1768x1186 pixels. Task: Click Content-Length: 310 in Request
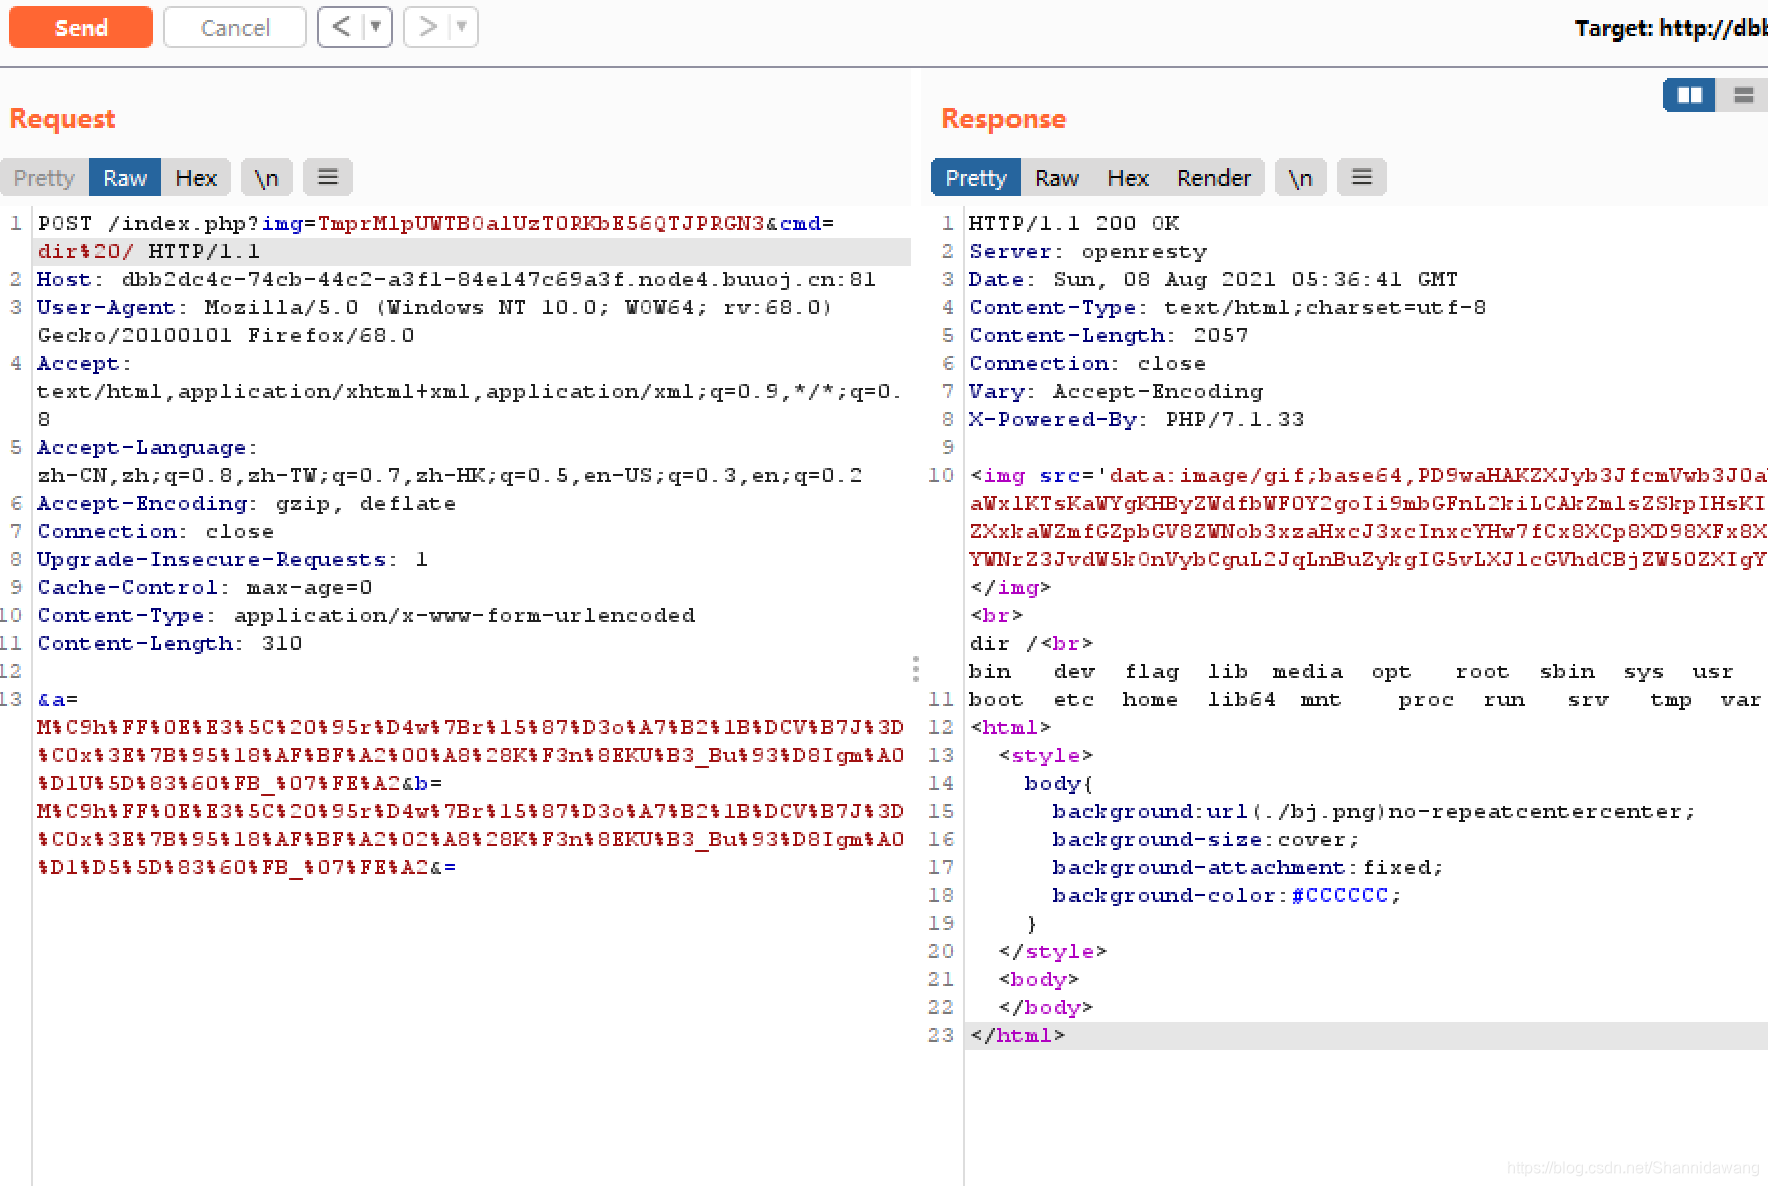pos(169,643)
